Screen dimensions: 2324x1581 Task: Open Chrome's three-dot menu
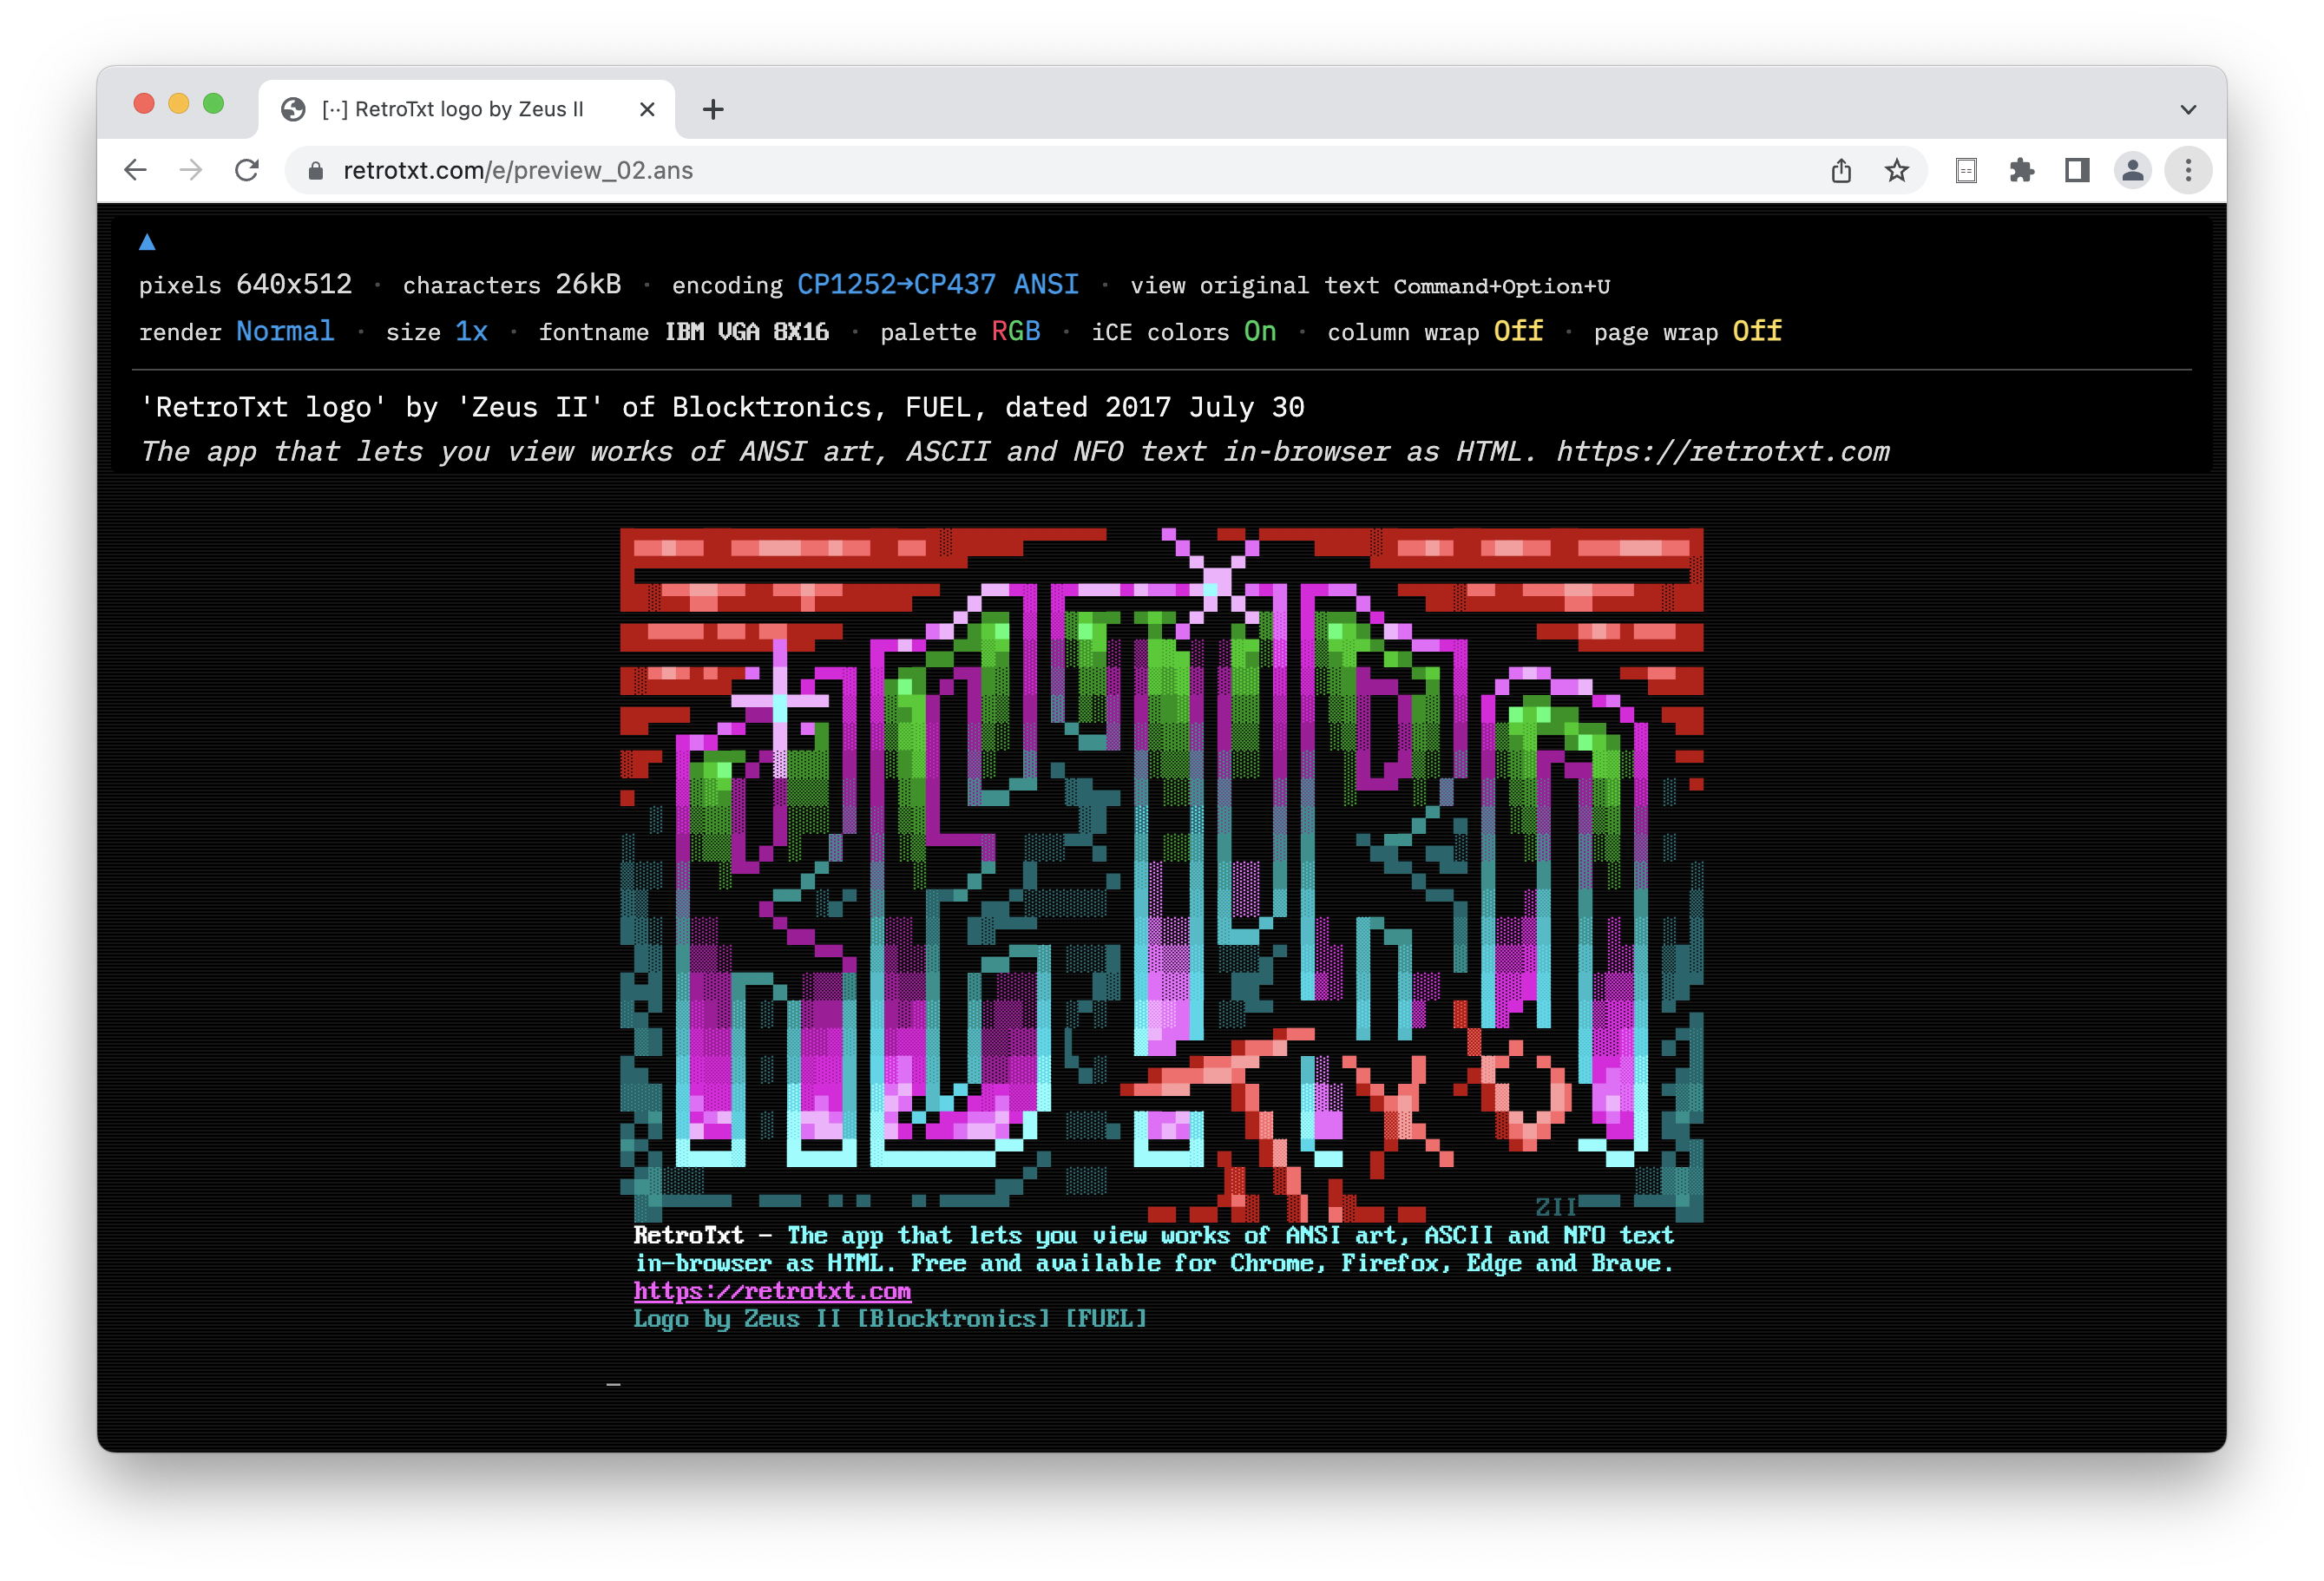pyautogui.click(x=2188, y=171)
